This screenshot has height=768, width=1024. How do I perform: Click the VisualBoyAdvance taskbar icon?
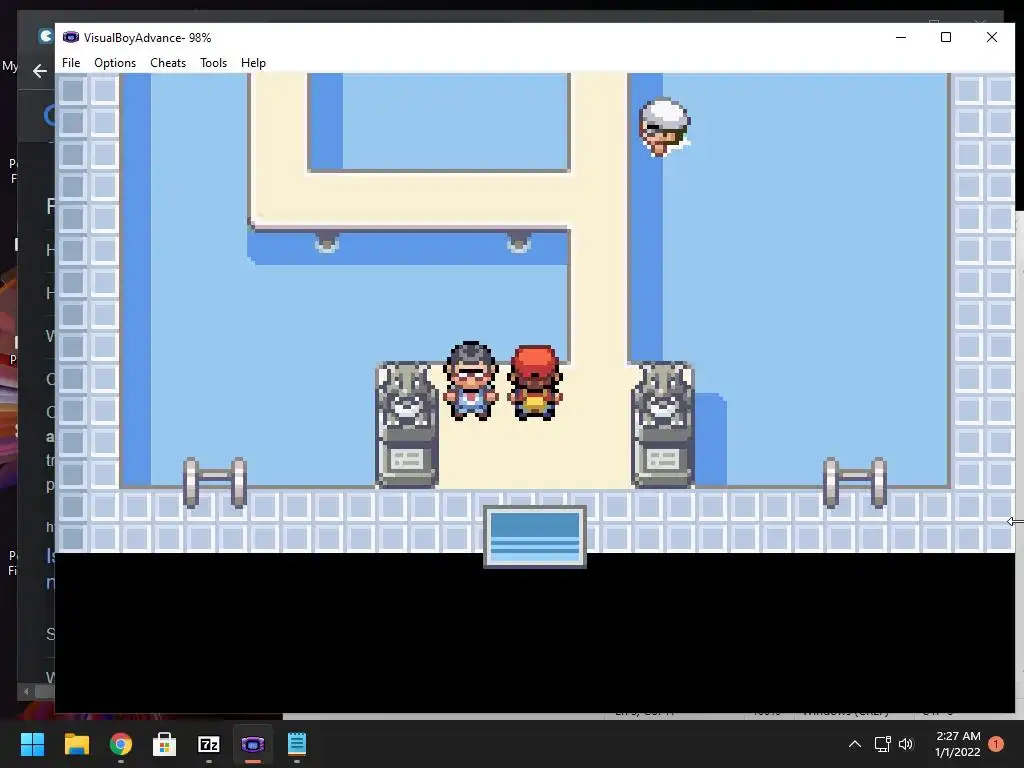coord(253,744)
